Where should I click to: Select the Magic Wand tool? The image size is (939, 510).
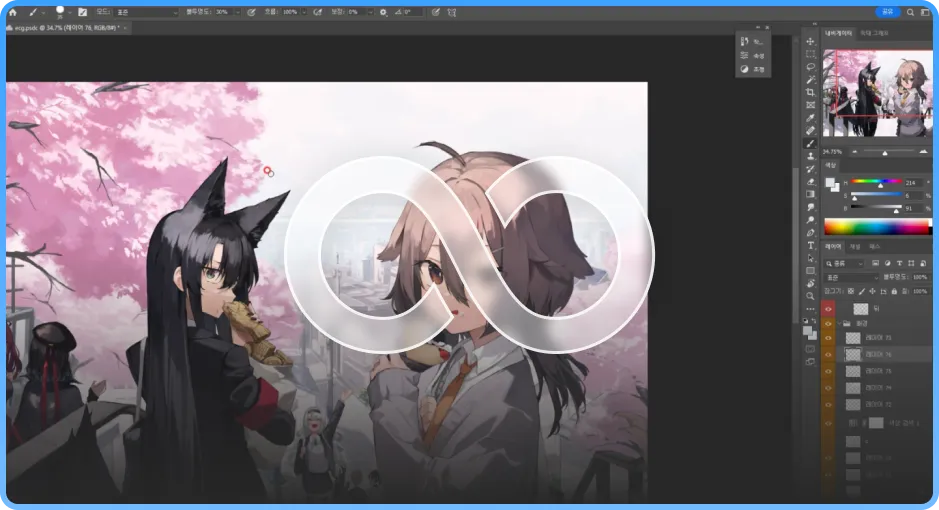tap(810, 80)
